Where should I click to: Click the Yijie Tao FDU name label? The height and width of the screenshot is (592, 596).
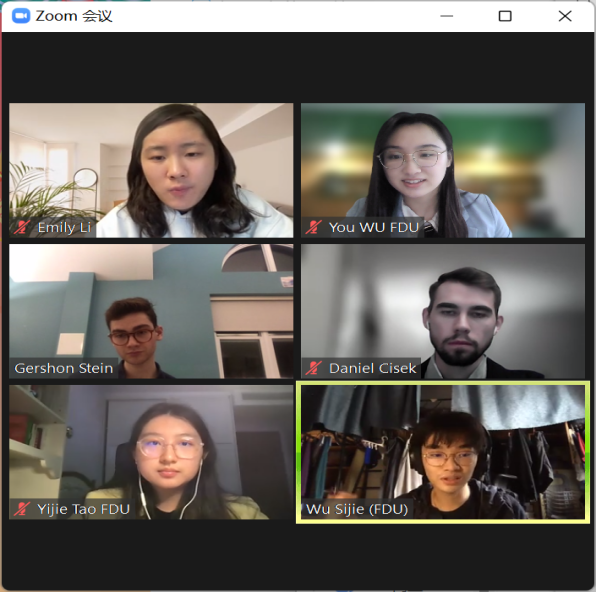click(83, 509)
